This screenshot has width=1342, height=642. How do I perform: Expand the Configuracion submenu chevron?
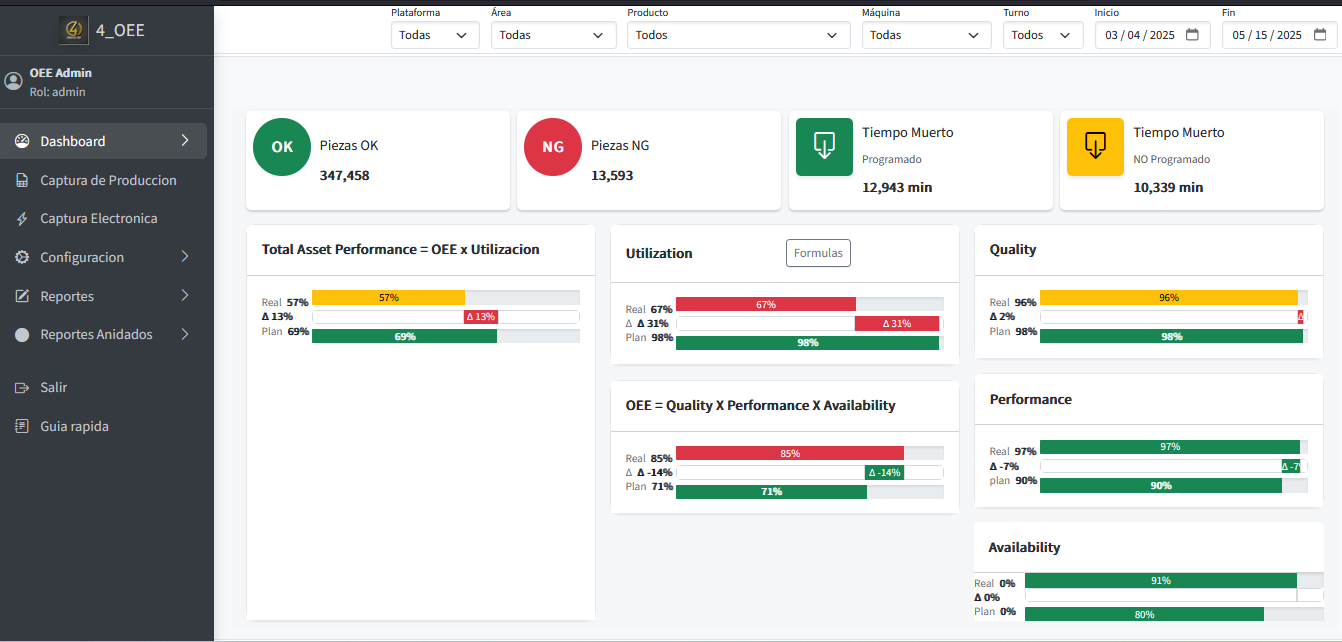(185, 257)
